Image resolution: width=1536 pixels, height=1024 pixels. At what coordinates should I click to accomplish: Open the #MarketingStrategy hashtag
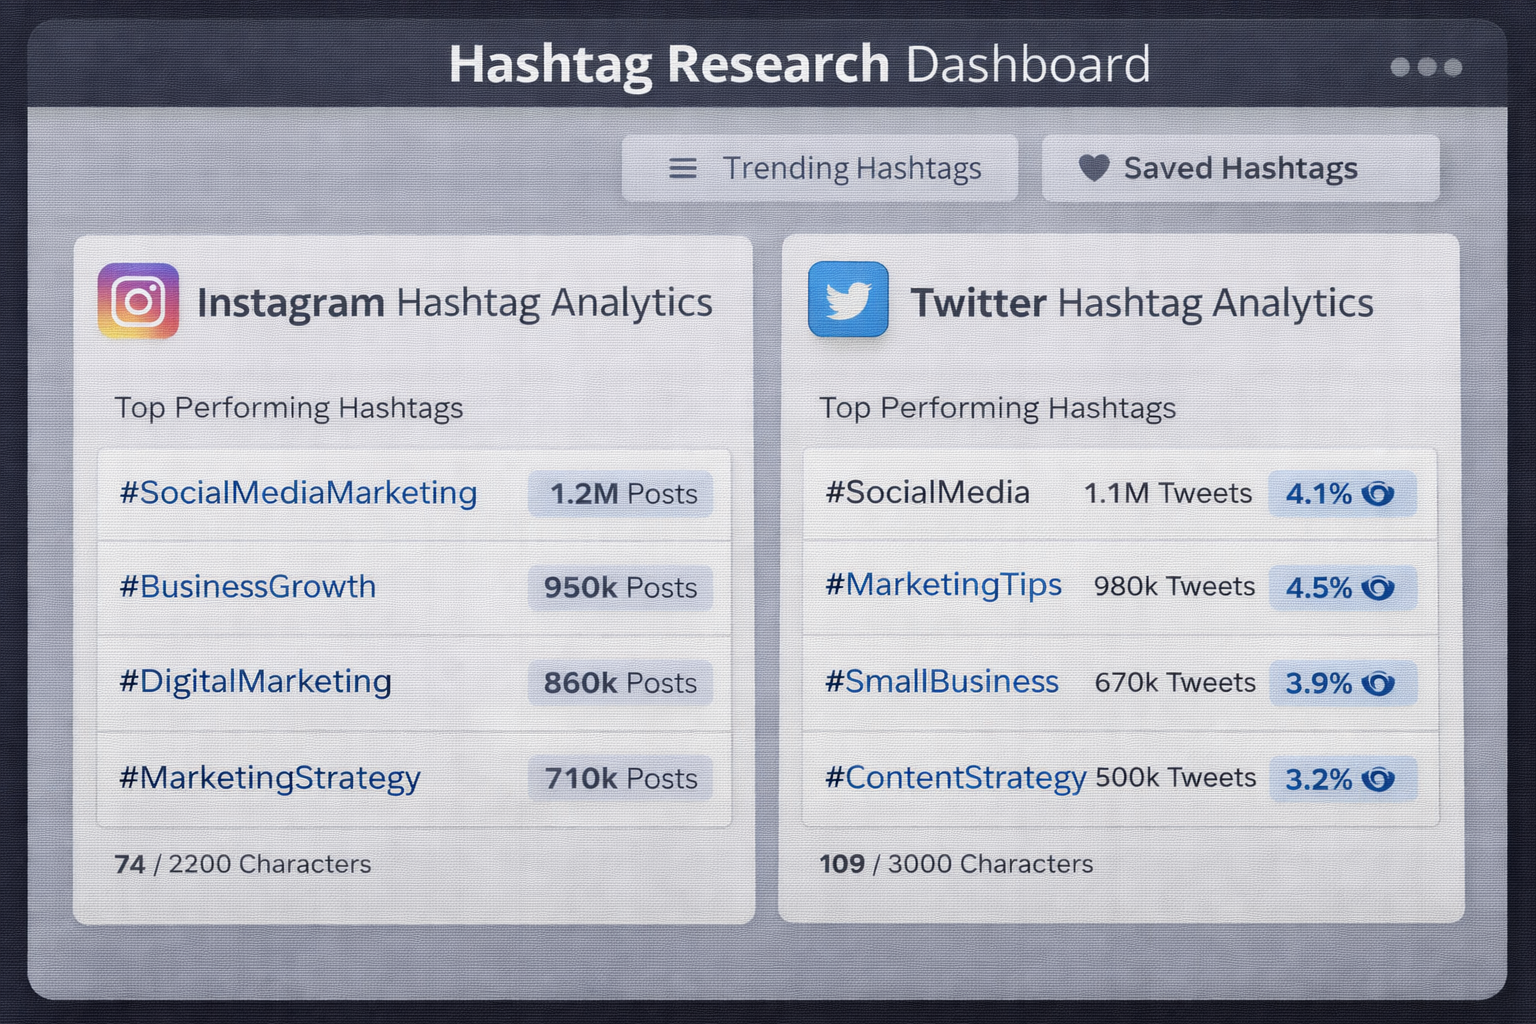pyautogui.click(x=268, y=778)
